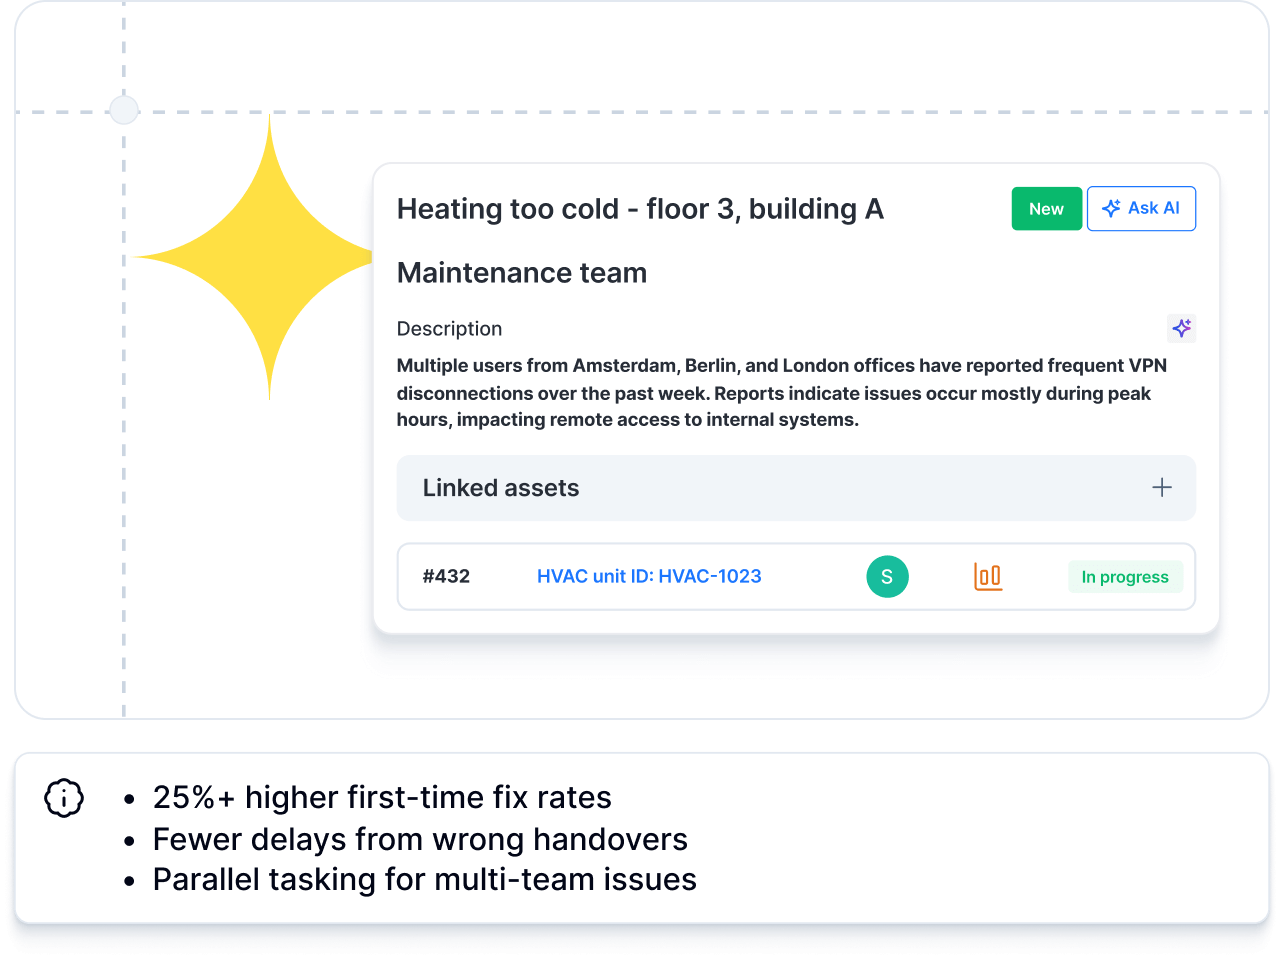Click the Fewer delays from wrong handovers bullet

pos(420,839)
